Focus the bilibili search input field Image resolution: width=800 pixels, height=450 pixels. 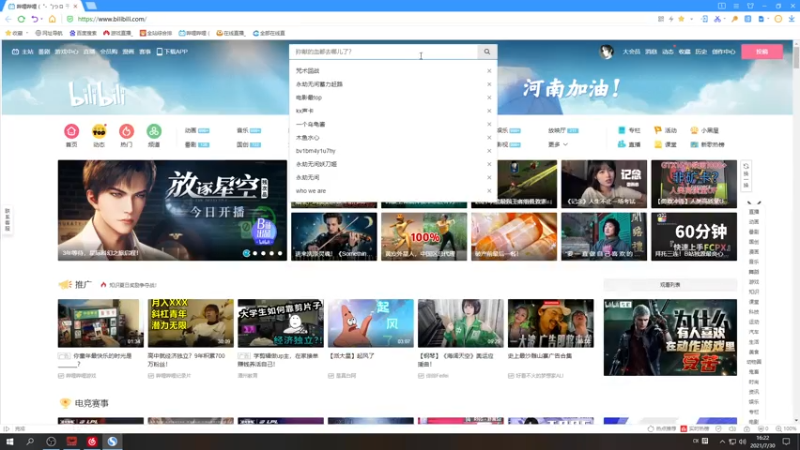pyautogui.click(x=384, y=52)
